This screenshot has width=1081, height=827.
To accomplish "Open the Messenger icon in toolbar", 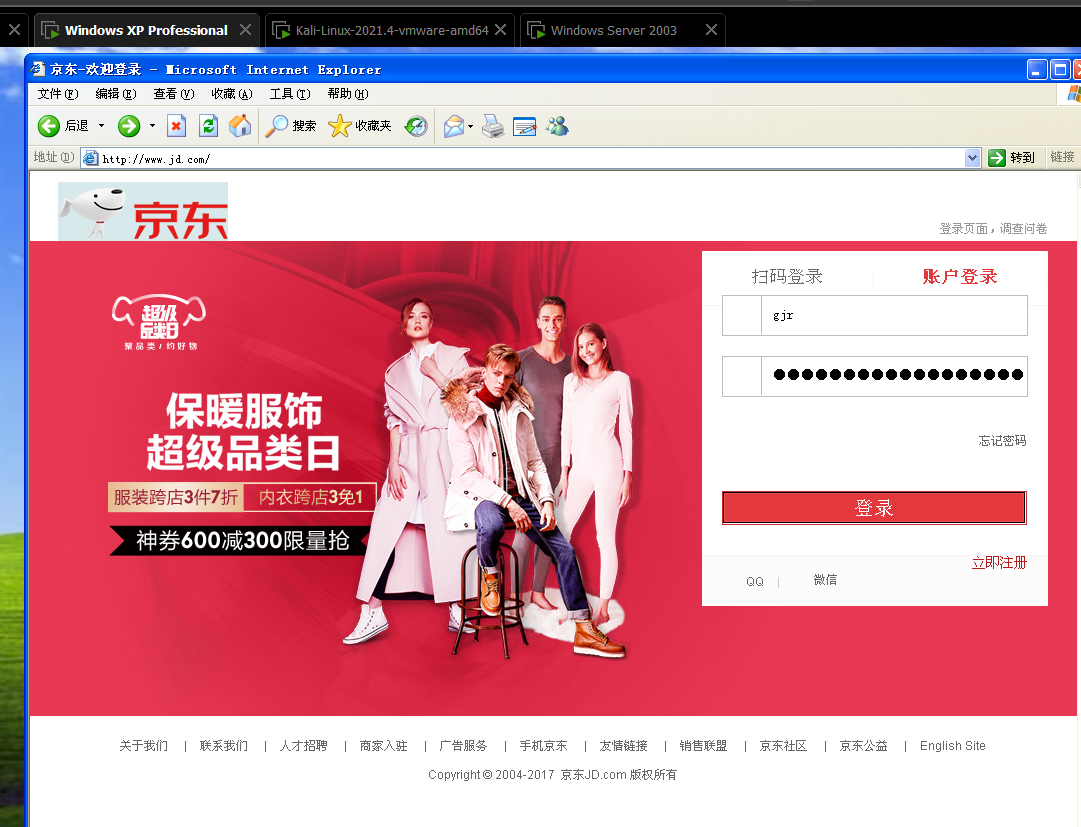I will [557, 126].
